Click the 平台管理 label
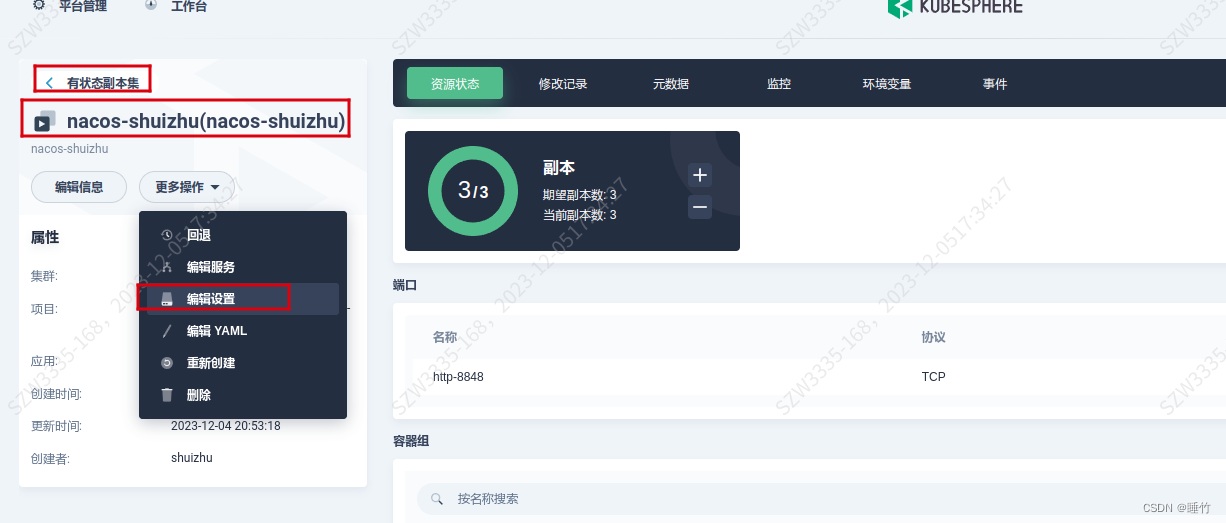This screenshot has width=1226, height=523. [83, 6]
